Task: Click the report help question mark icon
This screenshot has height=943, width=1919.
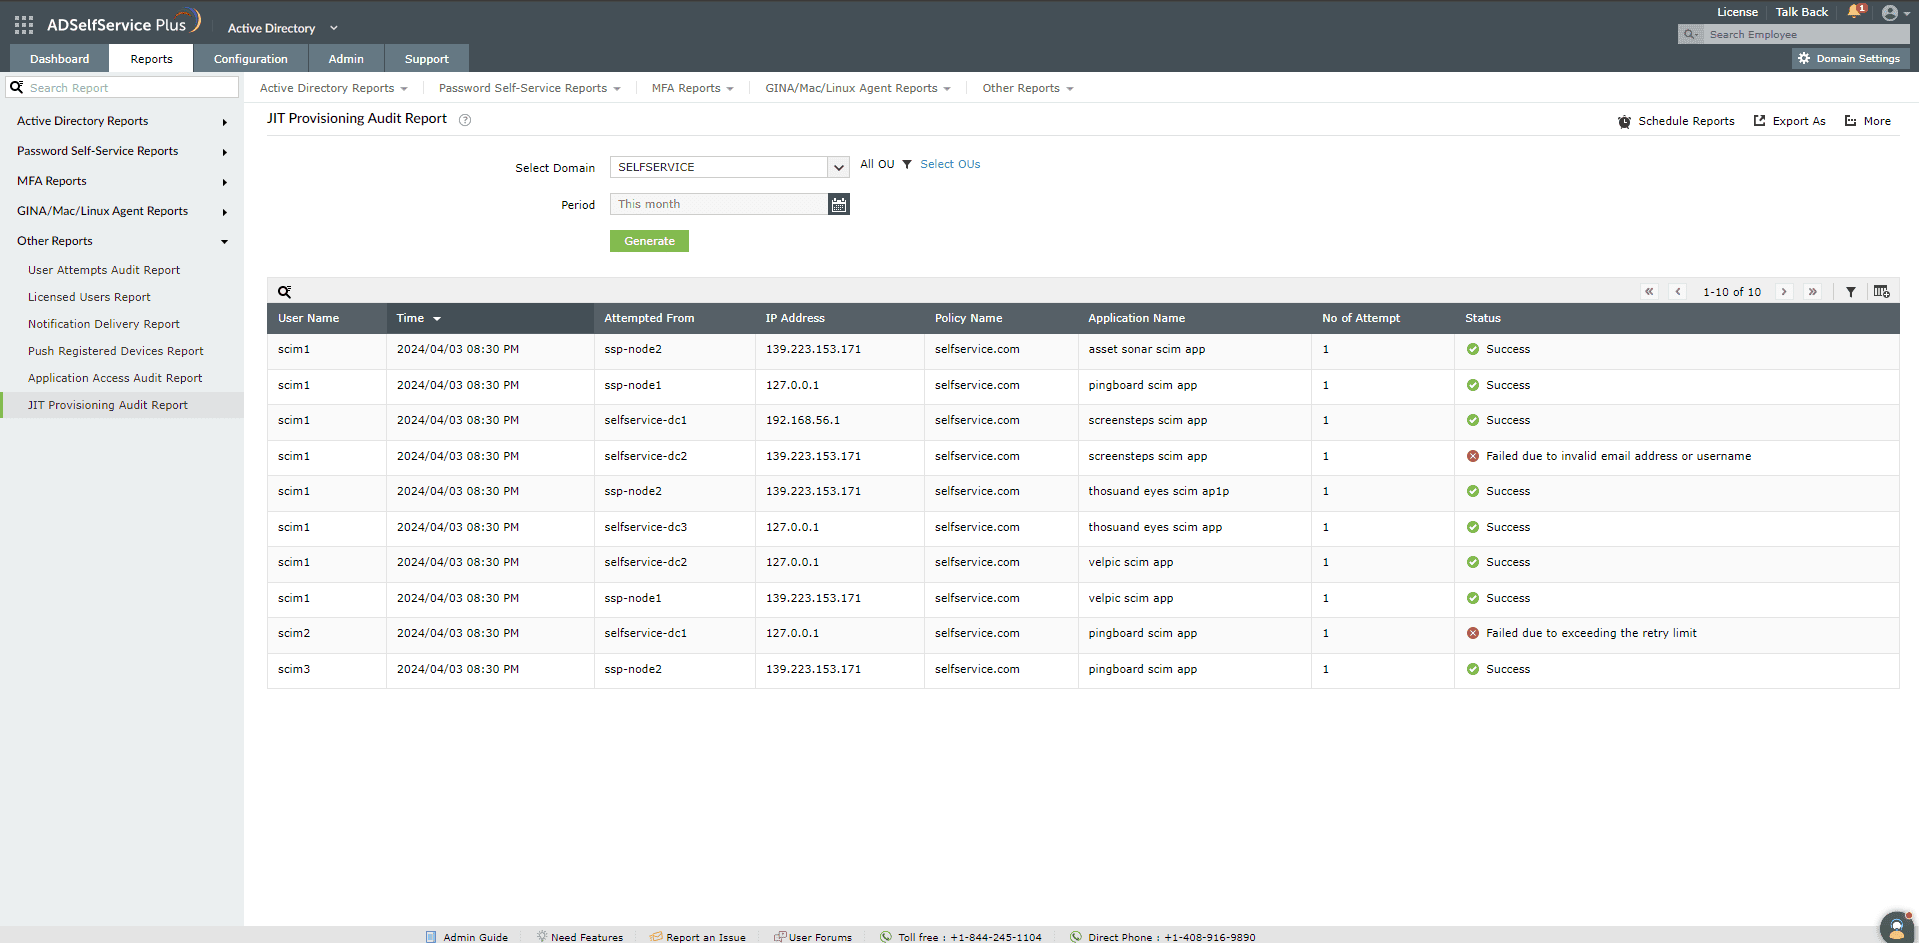Action: tap(465, 120)
